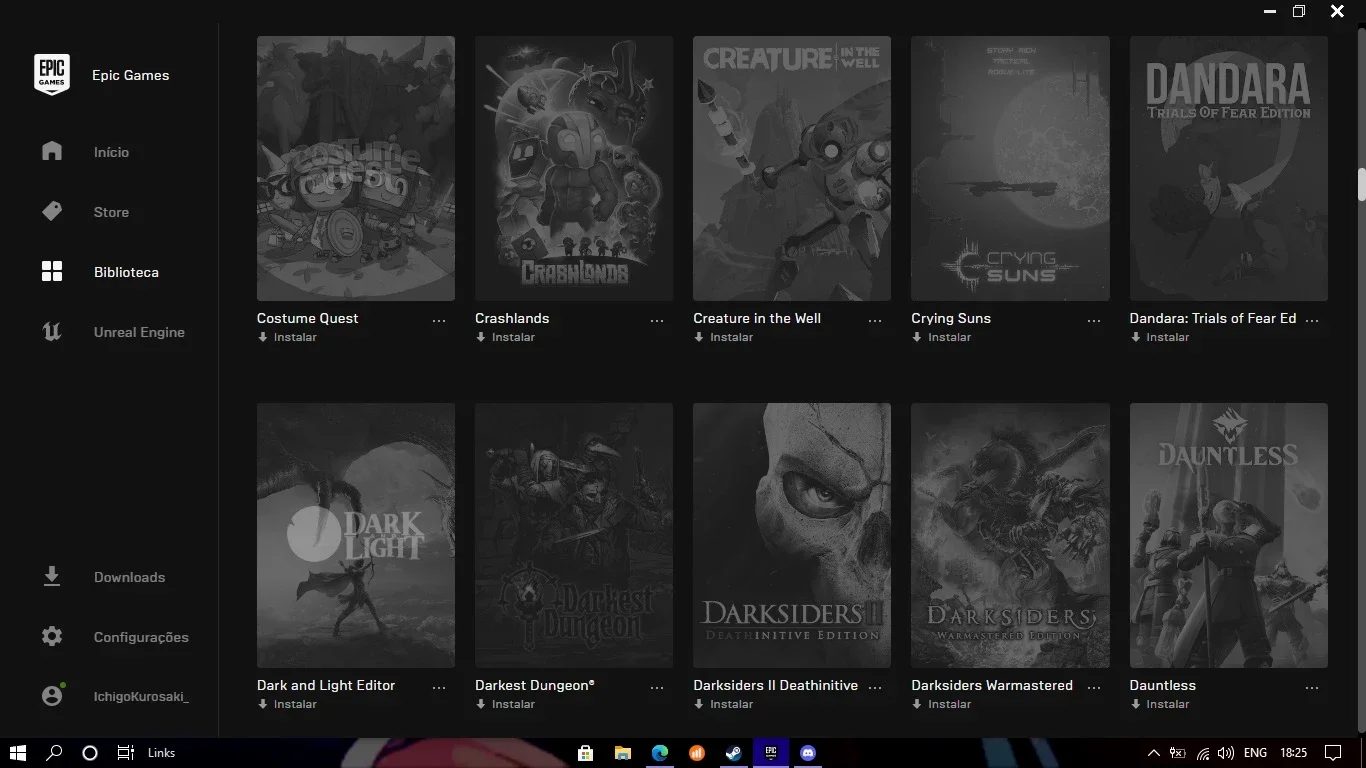Open Cortana from the taskbar
The width and height of the screenshot is (1366, 768).
click(x=89, y=753)
